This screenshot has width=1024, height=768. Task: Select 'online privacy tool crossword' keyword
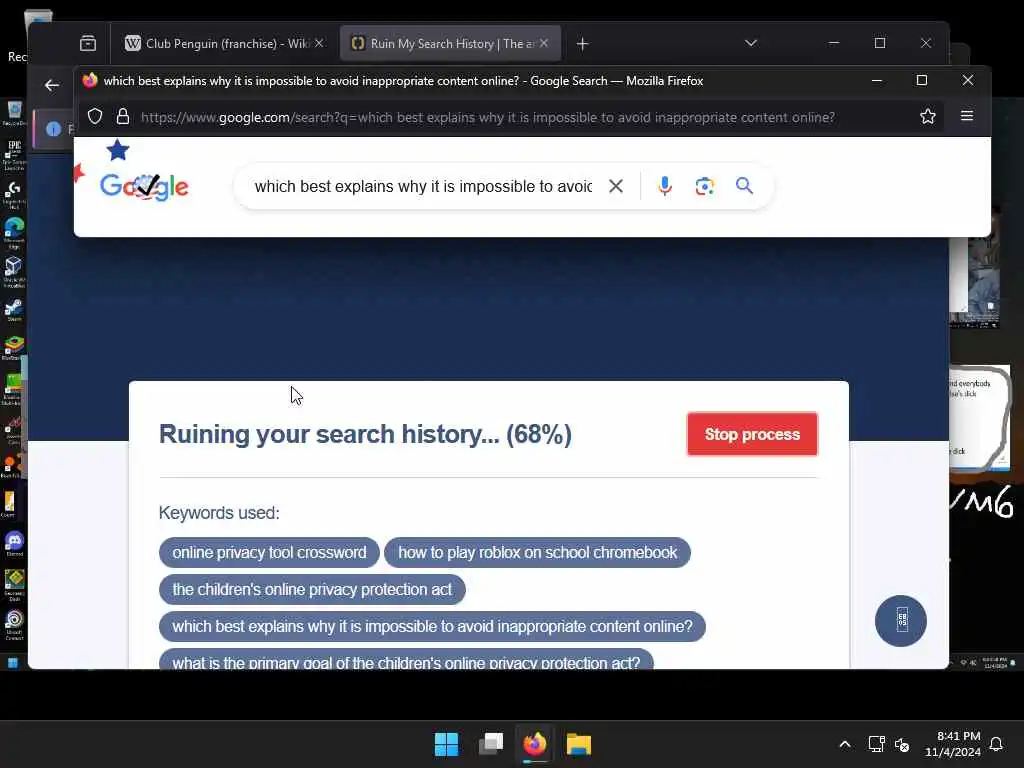coord(269,552)
